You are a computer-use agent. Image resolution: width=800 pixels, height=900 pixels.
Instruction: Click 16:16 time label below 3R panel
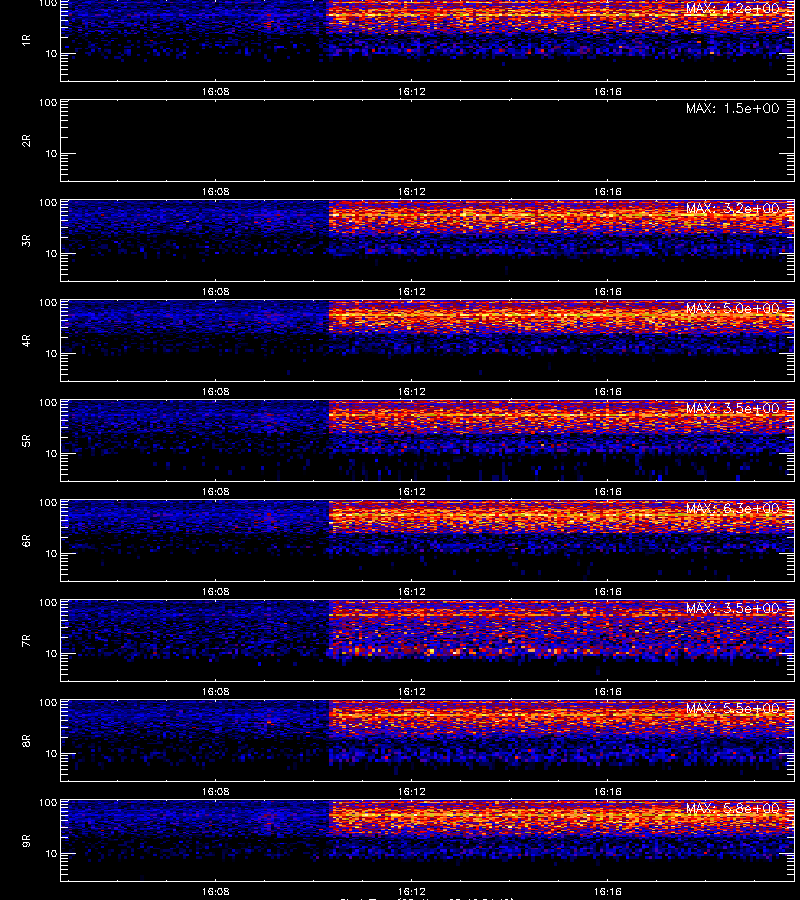608,292
